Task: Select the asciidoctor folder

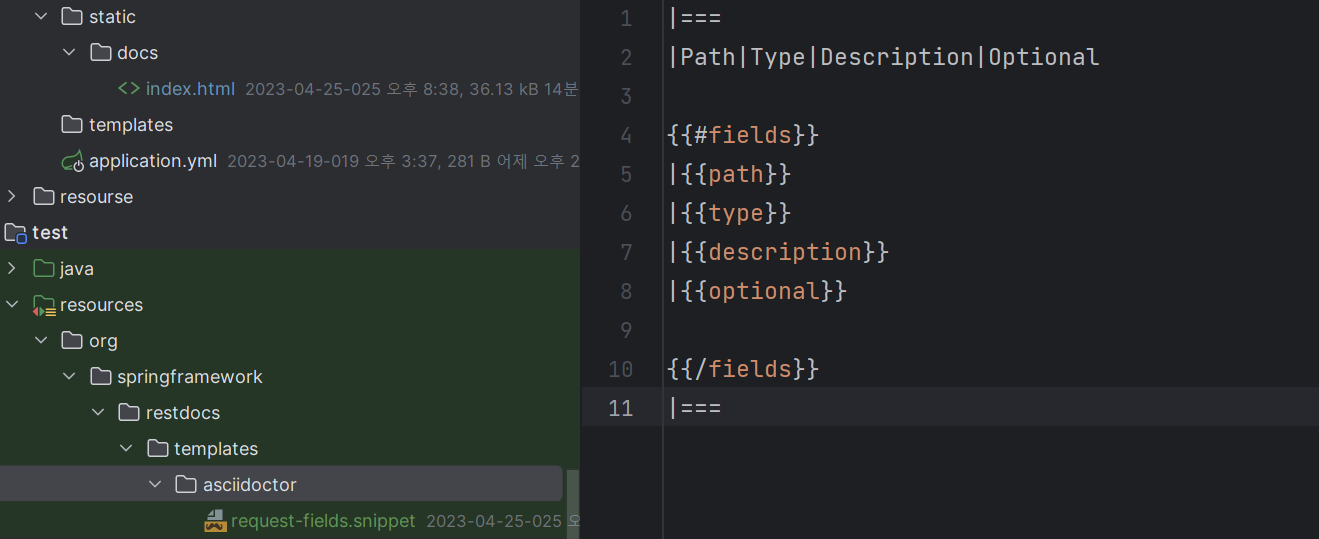Action: pos(250,484)
